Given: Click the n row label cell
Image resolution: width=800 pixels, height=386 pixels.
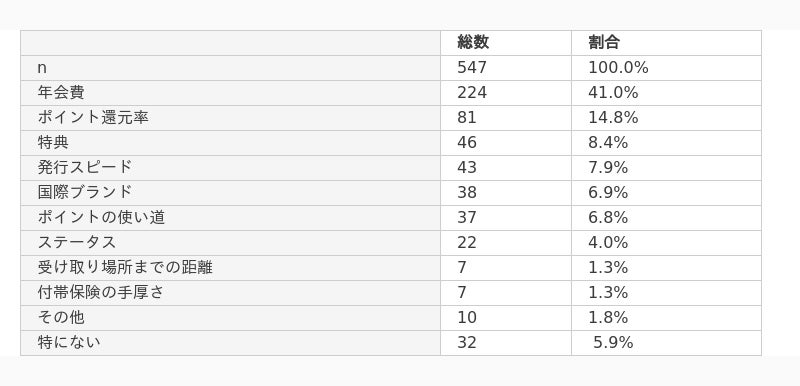Looking at the screenshot, I should pyautogui.click(x=230, y=68).
